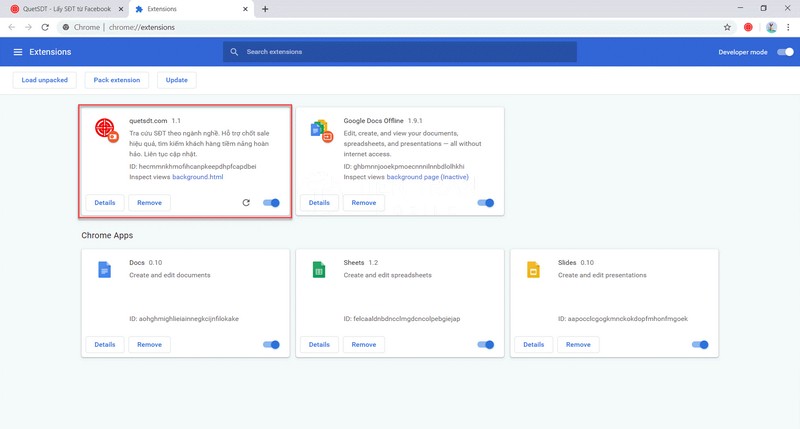Turn off Developer mode toggle
Viewport: 800px width, 429px height.
click(785, 52)
